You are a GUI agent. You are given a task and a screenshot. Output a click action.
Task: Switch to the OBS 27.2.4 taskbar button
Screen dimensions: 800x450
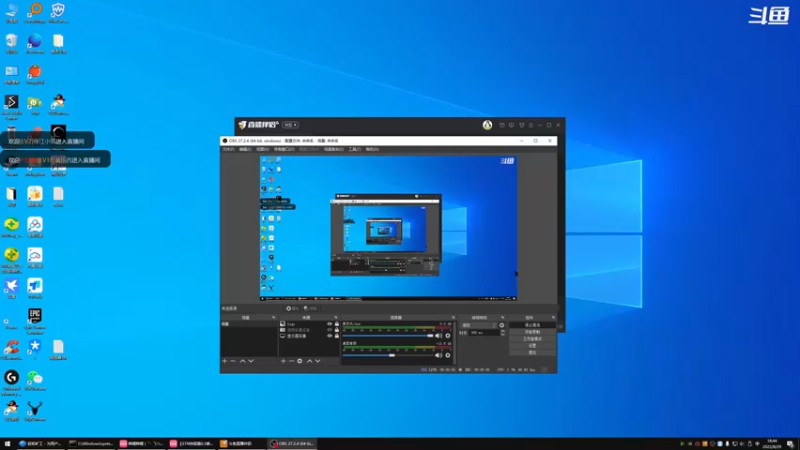293,443
